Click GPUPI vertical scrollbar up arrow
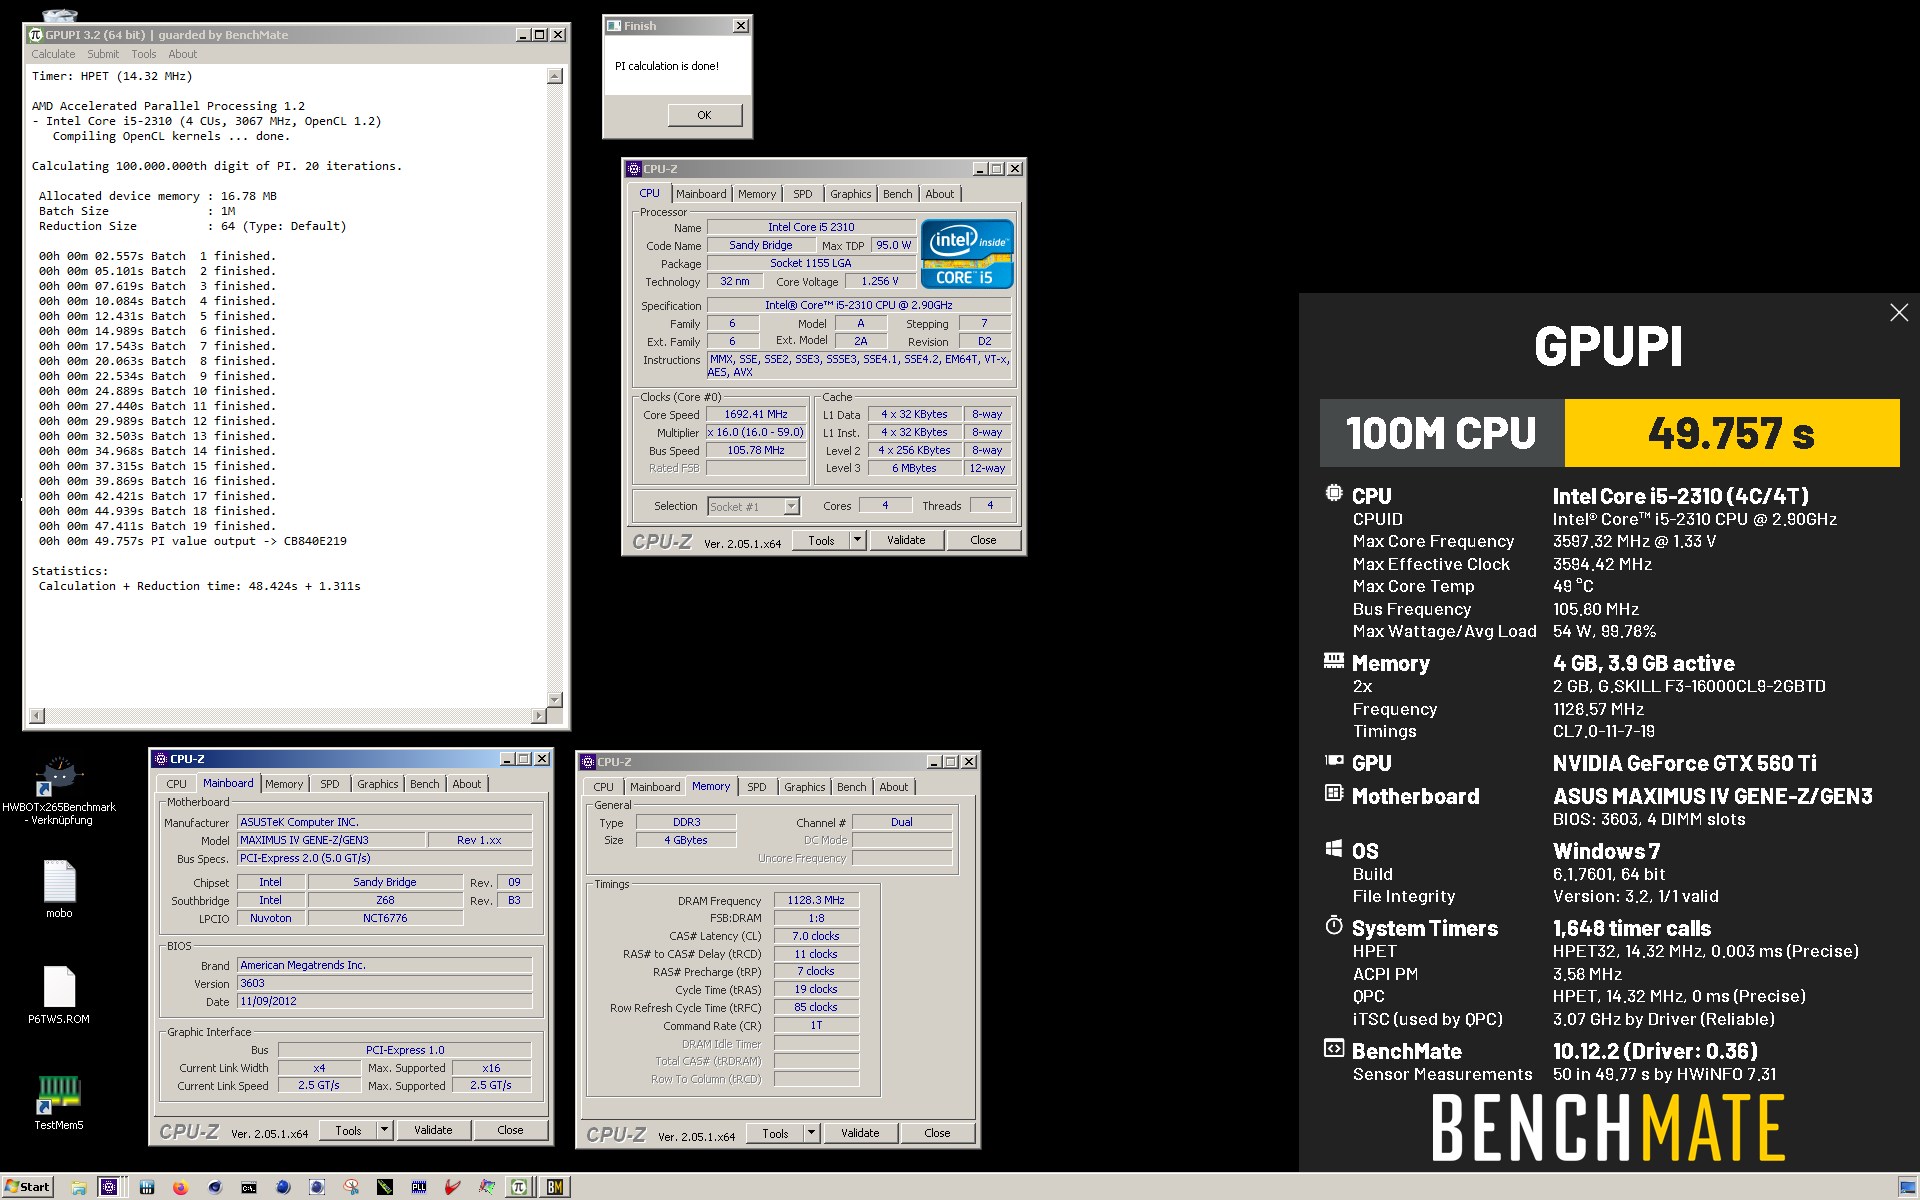The width and height of the screenshot is (1920, 1200). [x=556, y=76]
